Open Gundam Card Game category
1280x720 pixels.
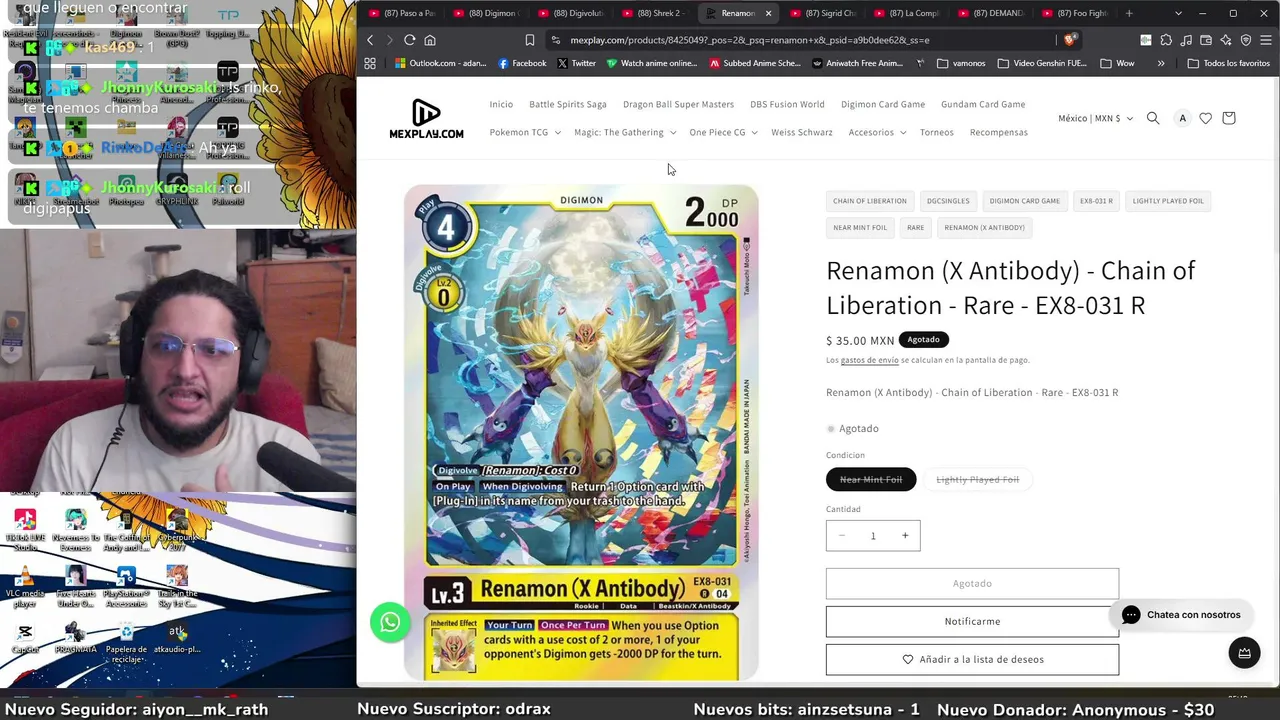[x=983, y=104]
